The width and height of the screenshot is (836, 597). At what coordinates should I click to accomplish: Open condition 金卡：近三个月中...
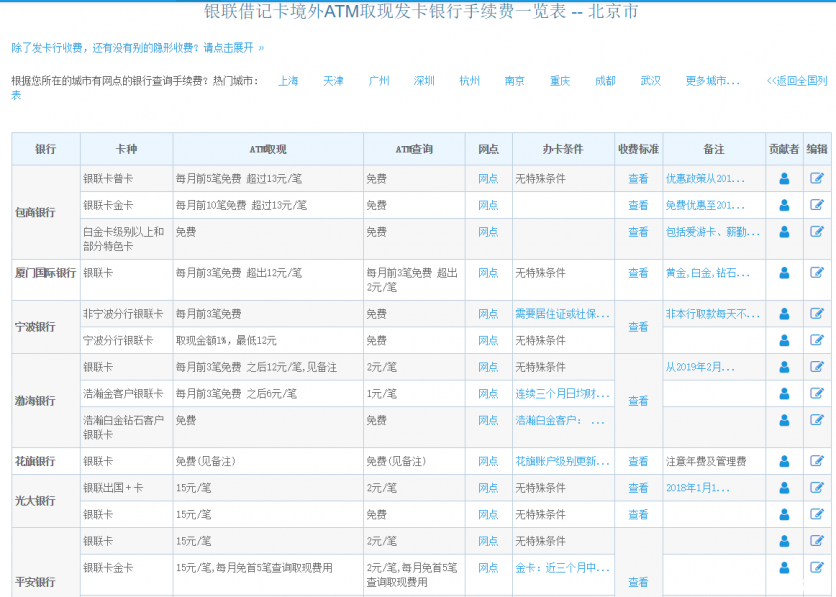point(562,568)
